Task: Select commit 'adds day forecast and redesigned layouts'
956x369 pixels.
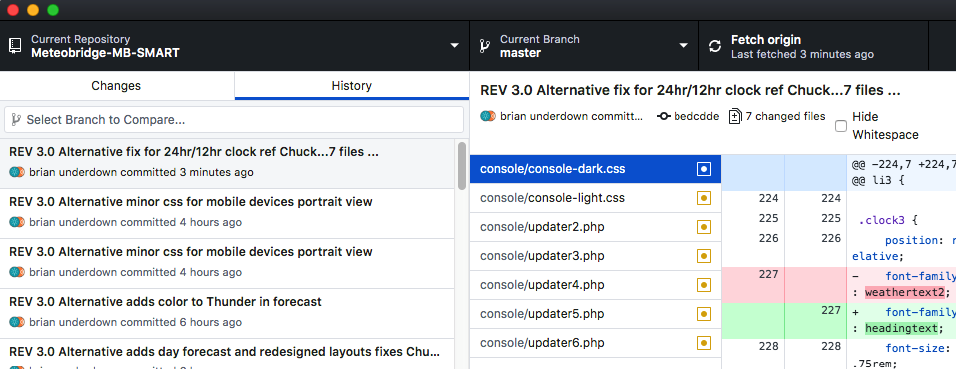Action: pos(227,354)
